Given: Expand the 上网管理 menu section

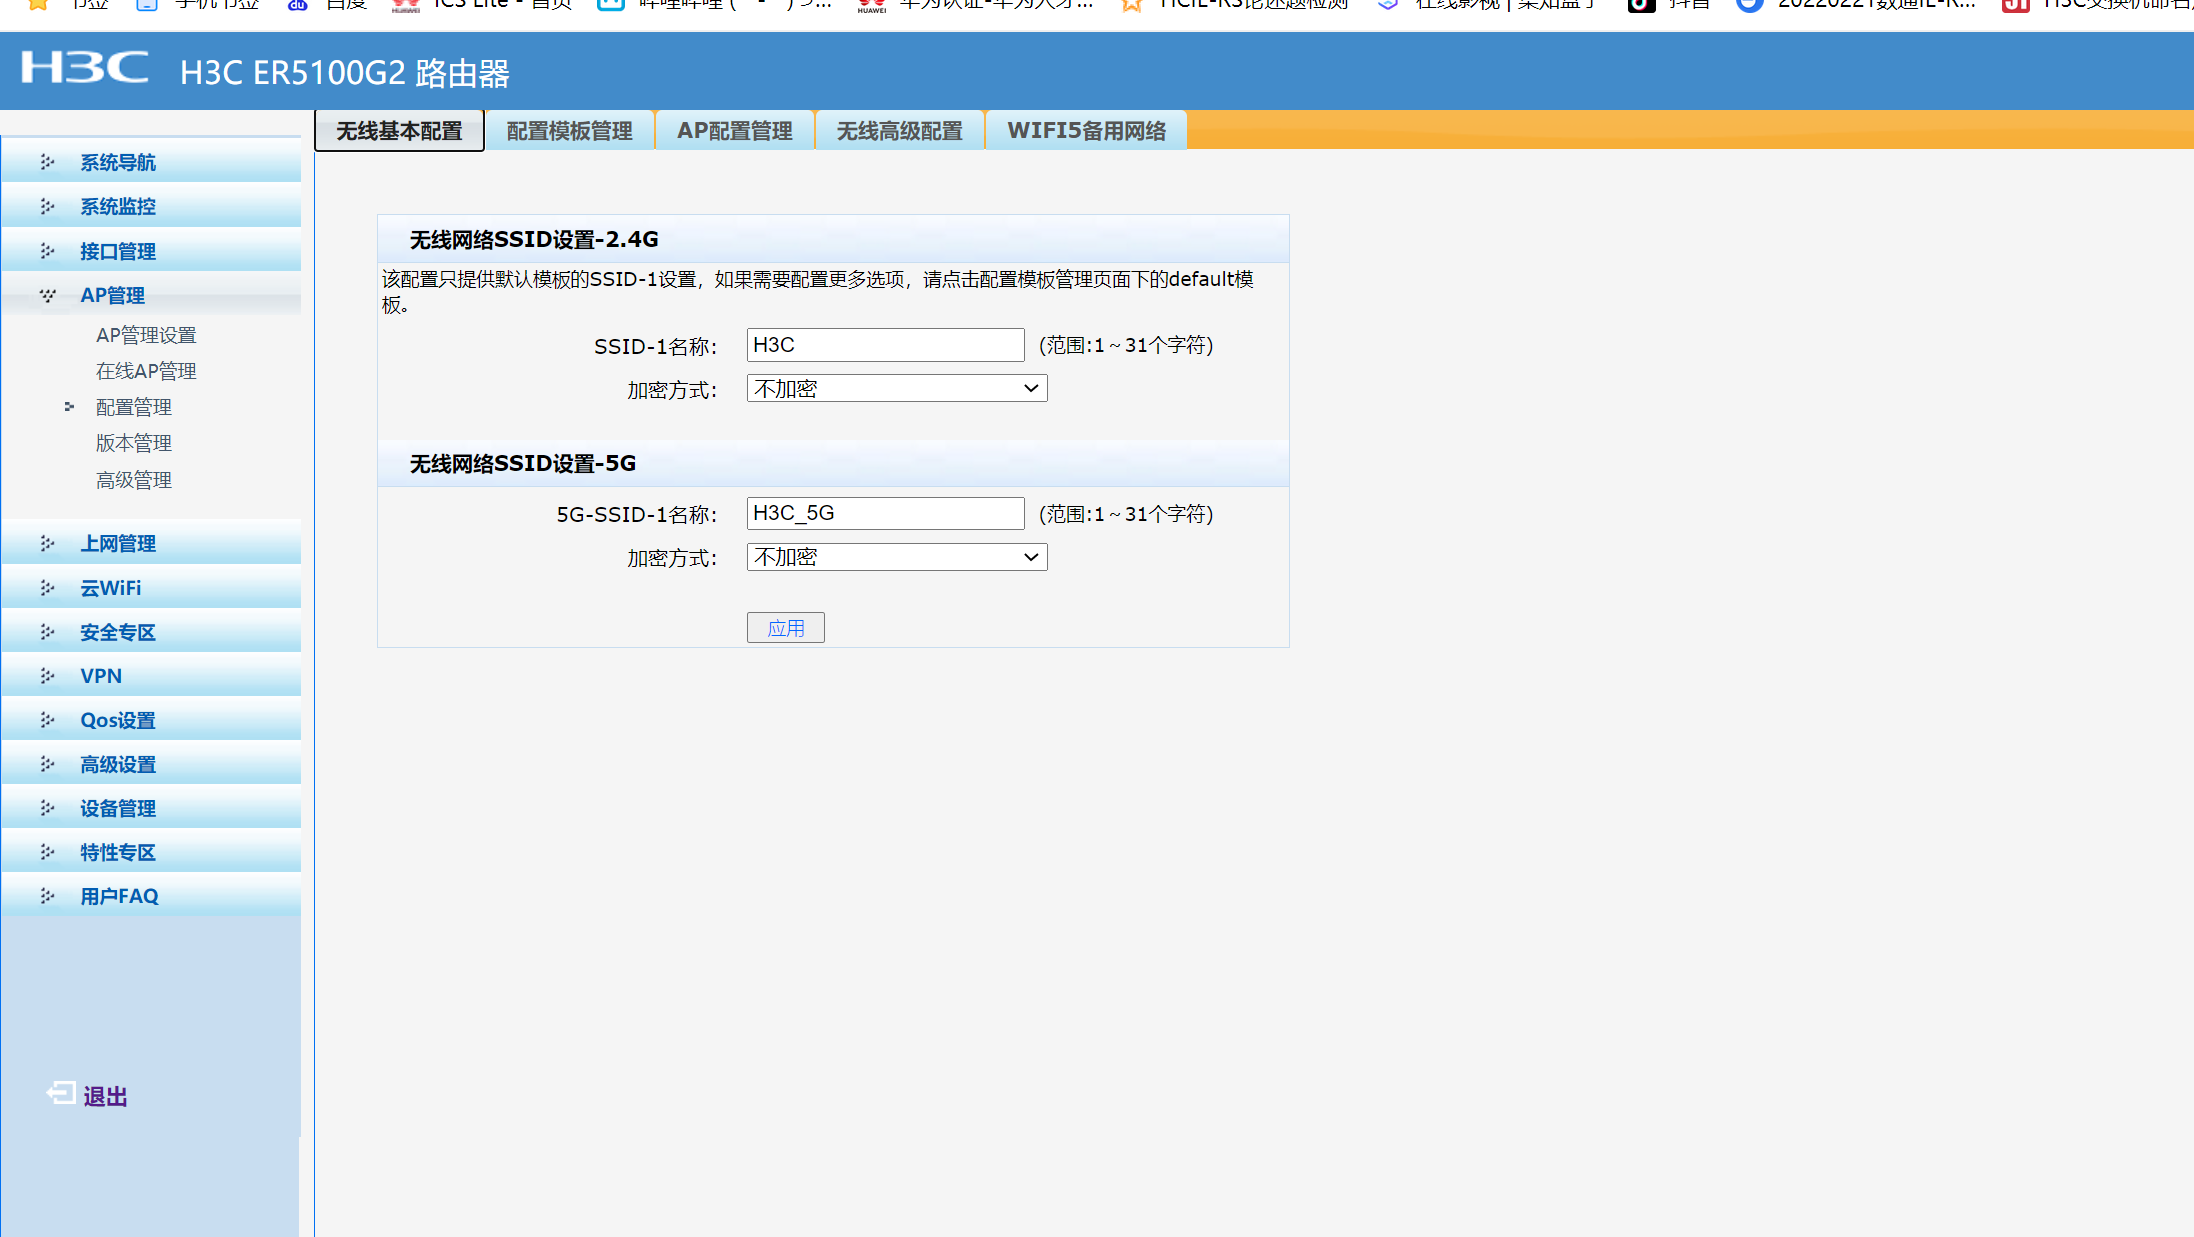Looking at the screenshot, I should pos(118,543).
